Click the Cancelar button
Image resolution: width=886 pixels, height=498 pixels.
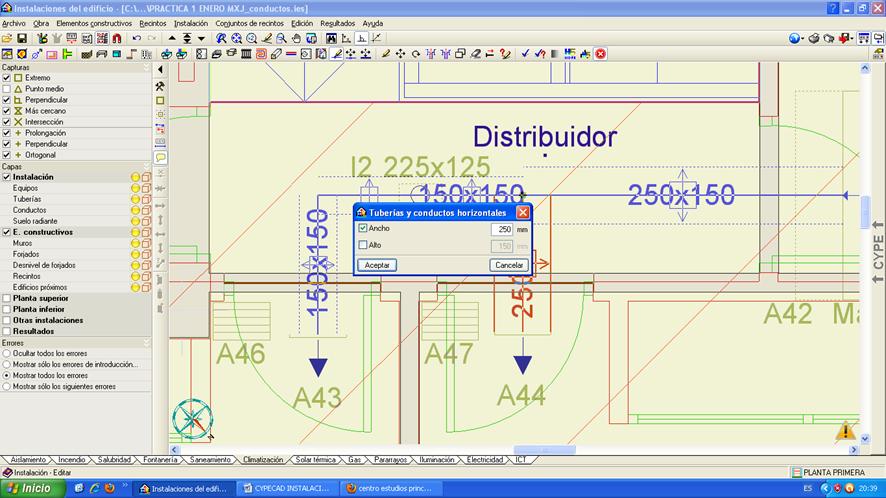pyautogui.click(x=509, y=265)
